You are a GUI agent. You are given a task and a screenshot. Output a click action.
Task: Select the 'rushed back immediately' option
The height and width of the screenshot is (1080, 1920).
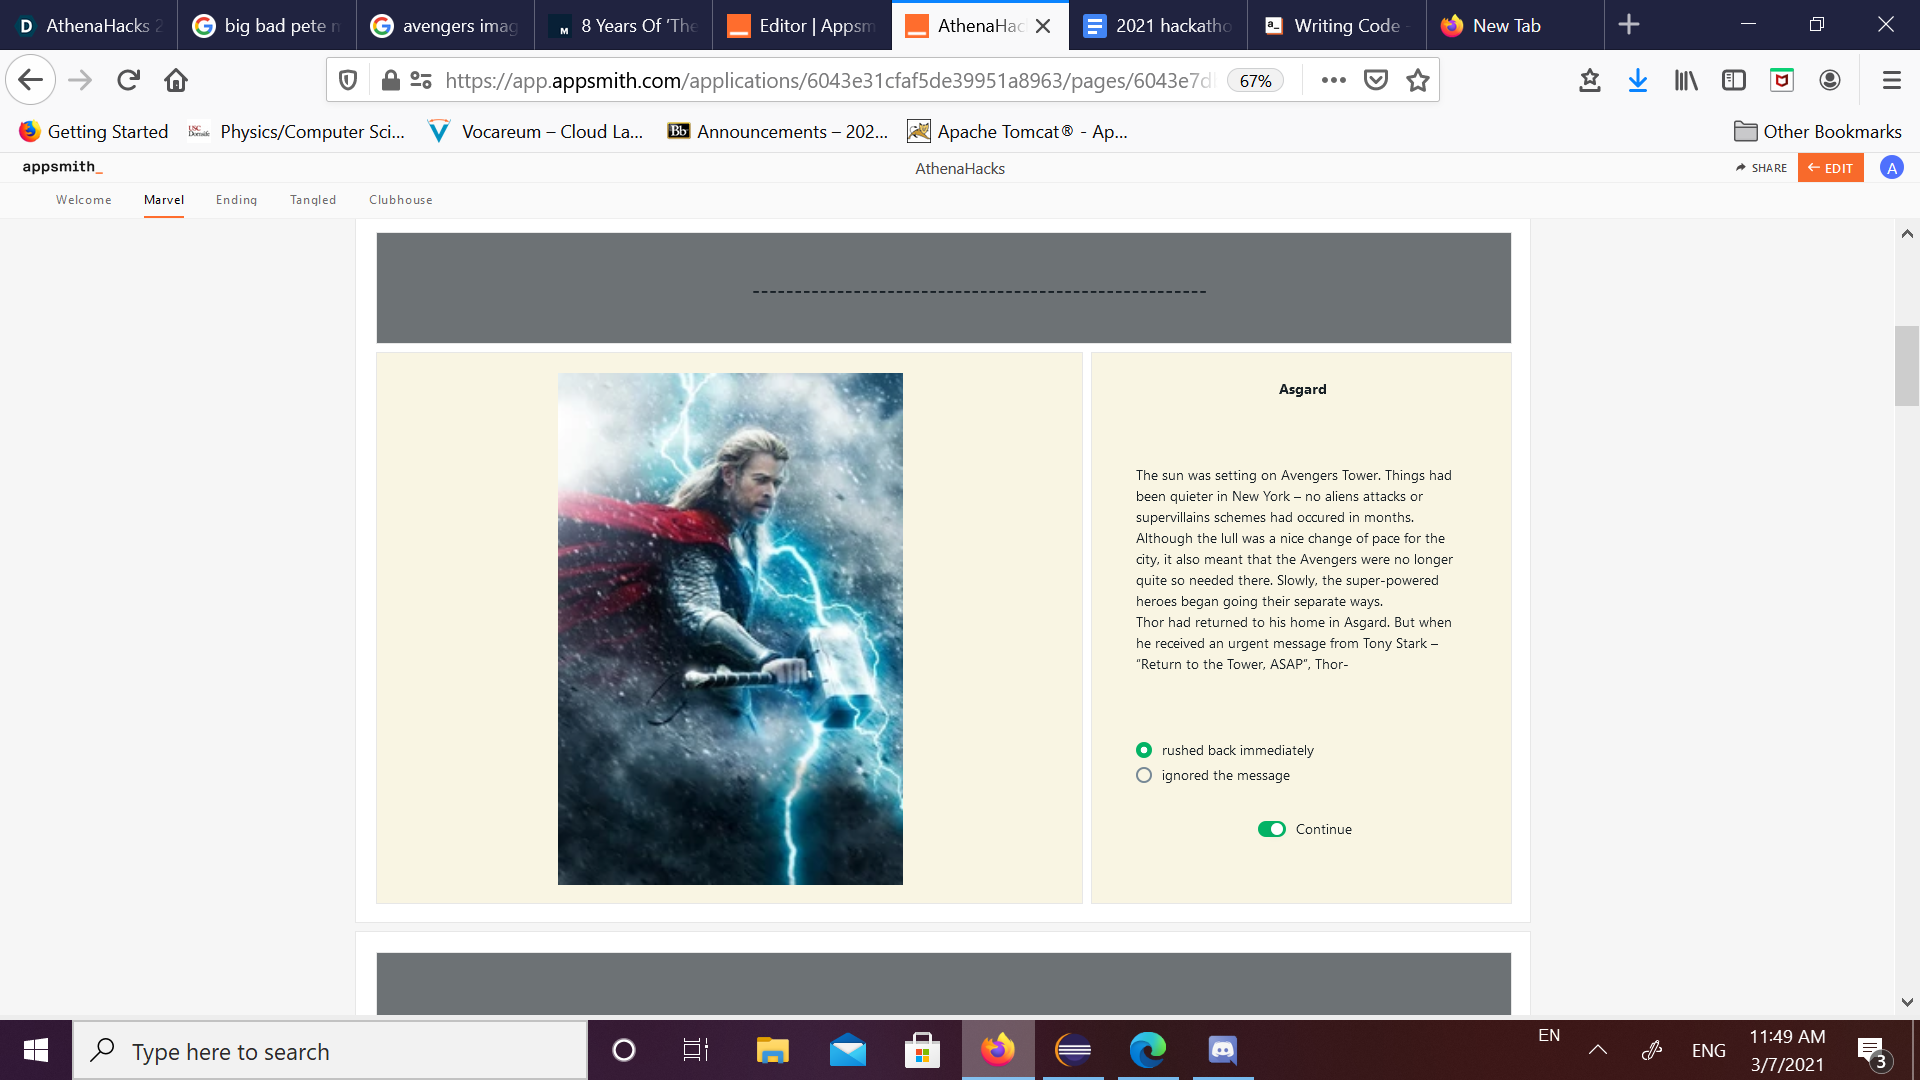click(1144, 750)
